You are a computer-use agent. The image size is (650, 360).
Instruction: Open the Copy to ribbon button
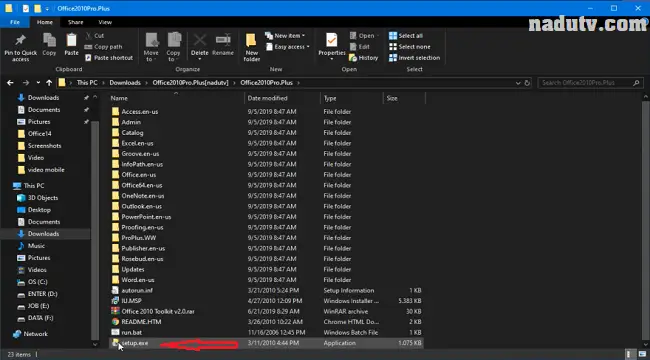(174, 47)
